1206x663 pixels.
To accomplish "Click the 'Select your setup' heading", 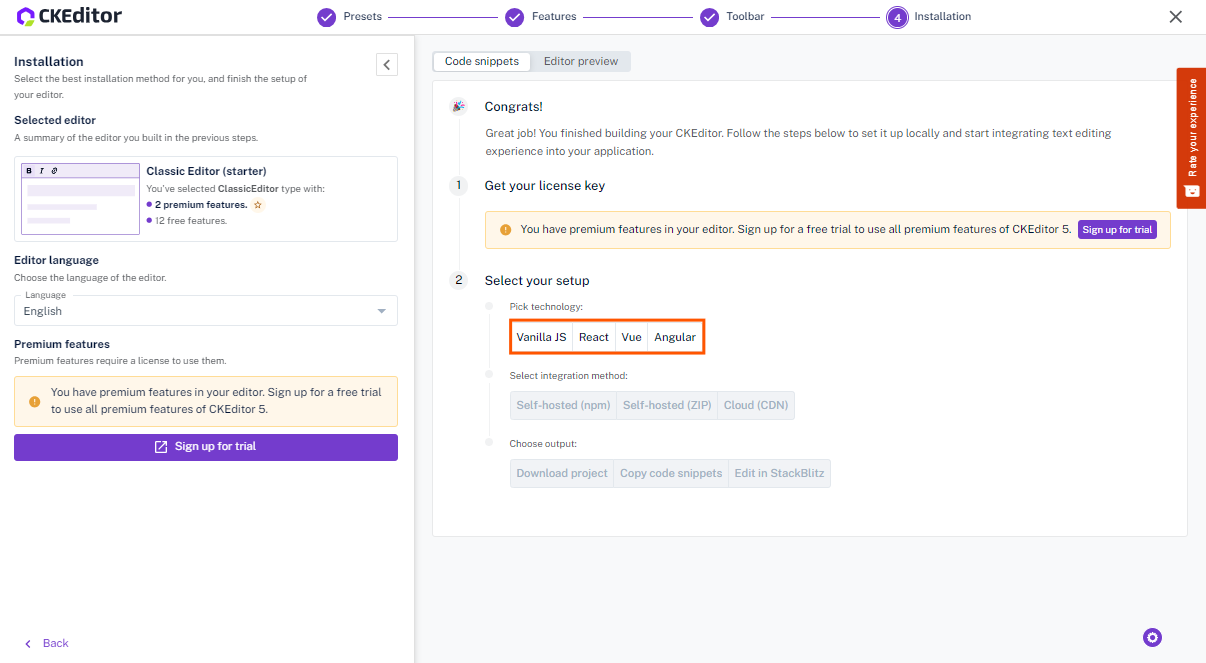I will (x=537, y=281).
